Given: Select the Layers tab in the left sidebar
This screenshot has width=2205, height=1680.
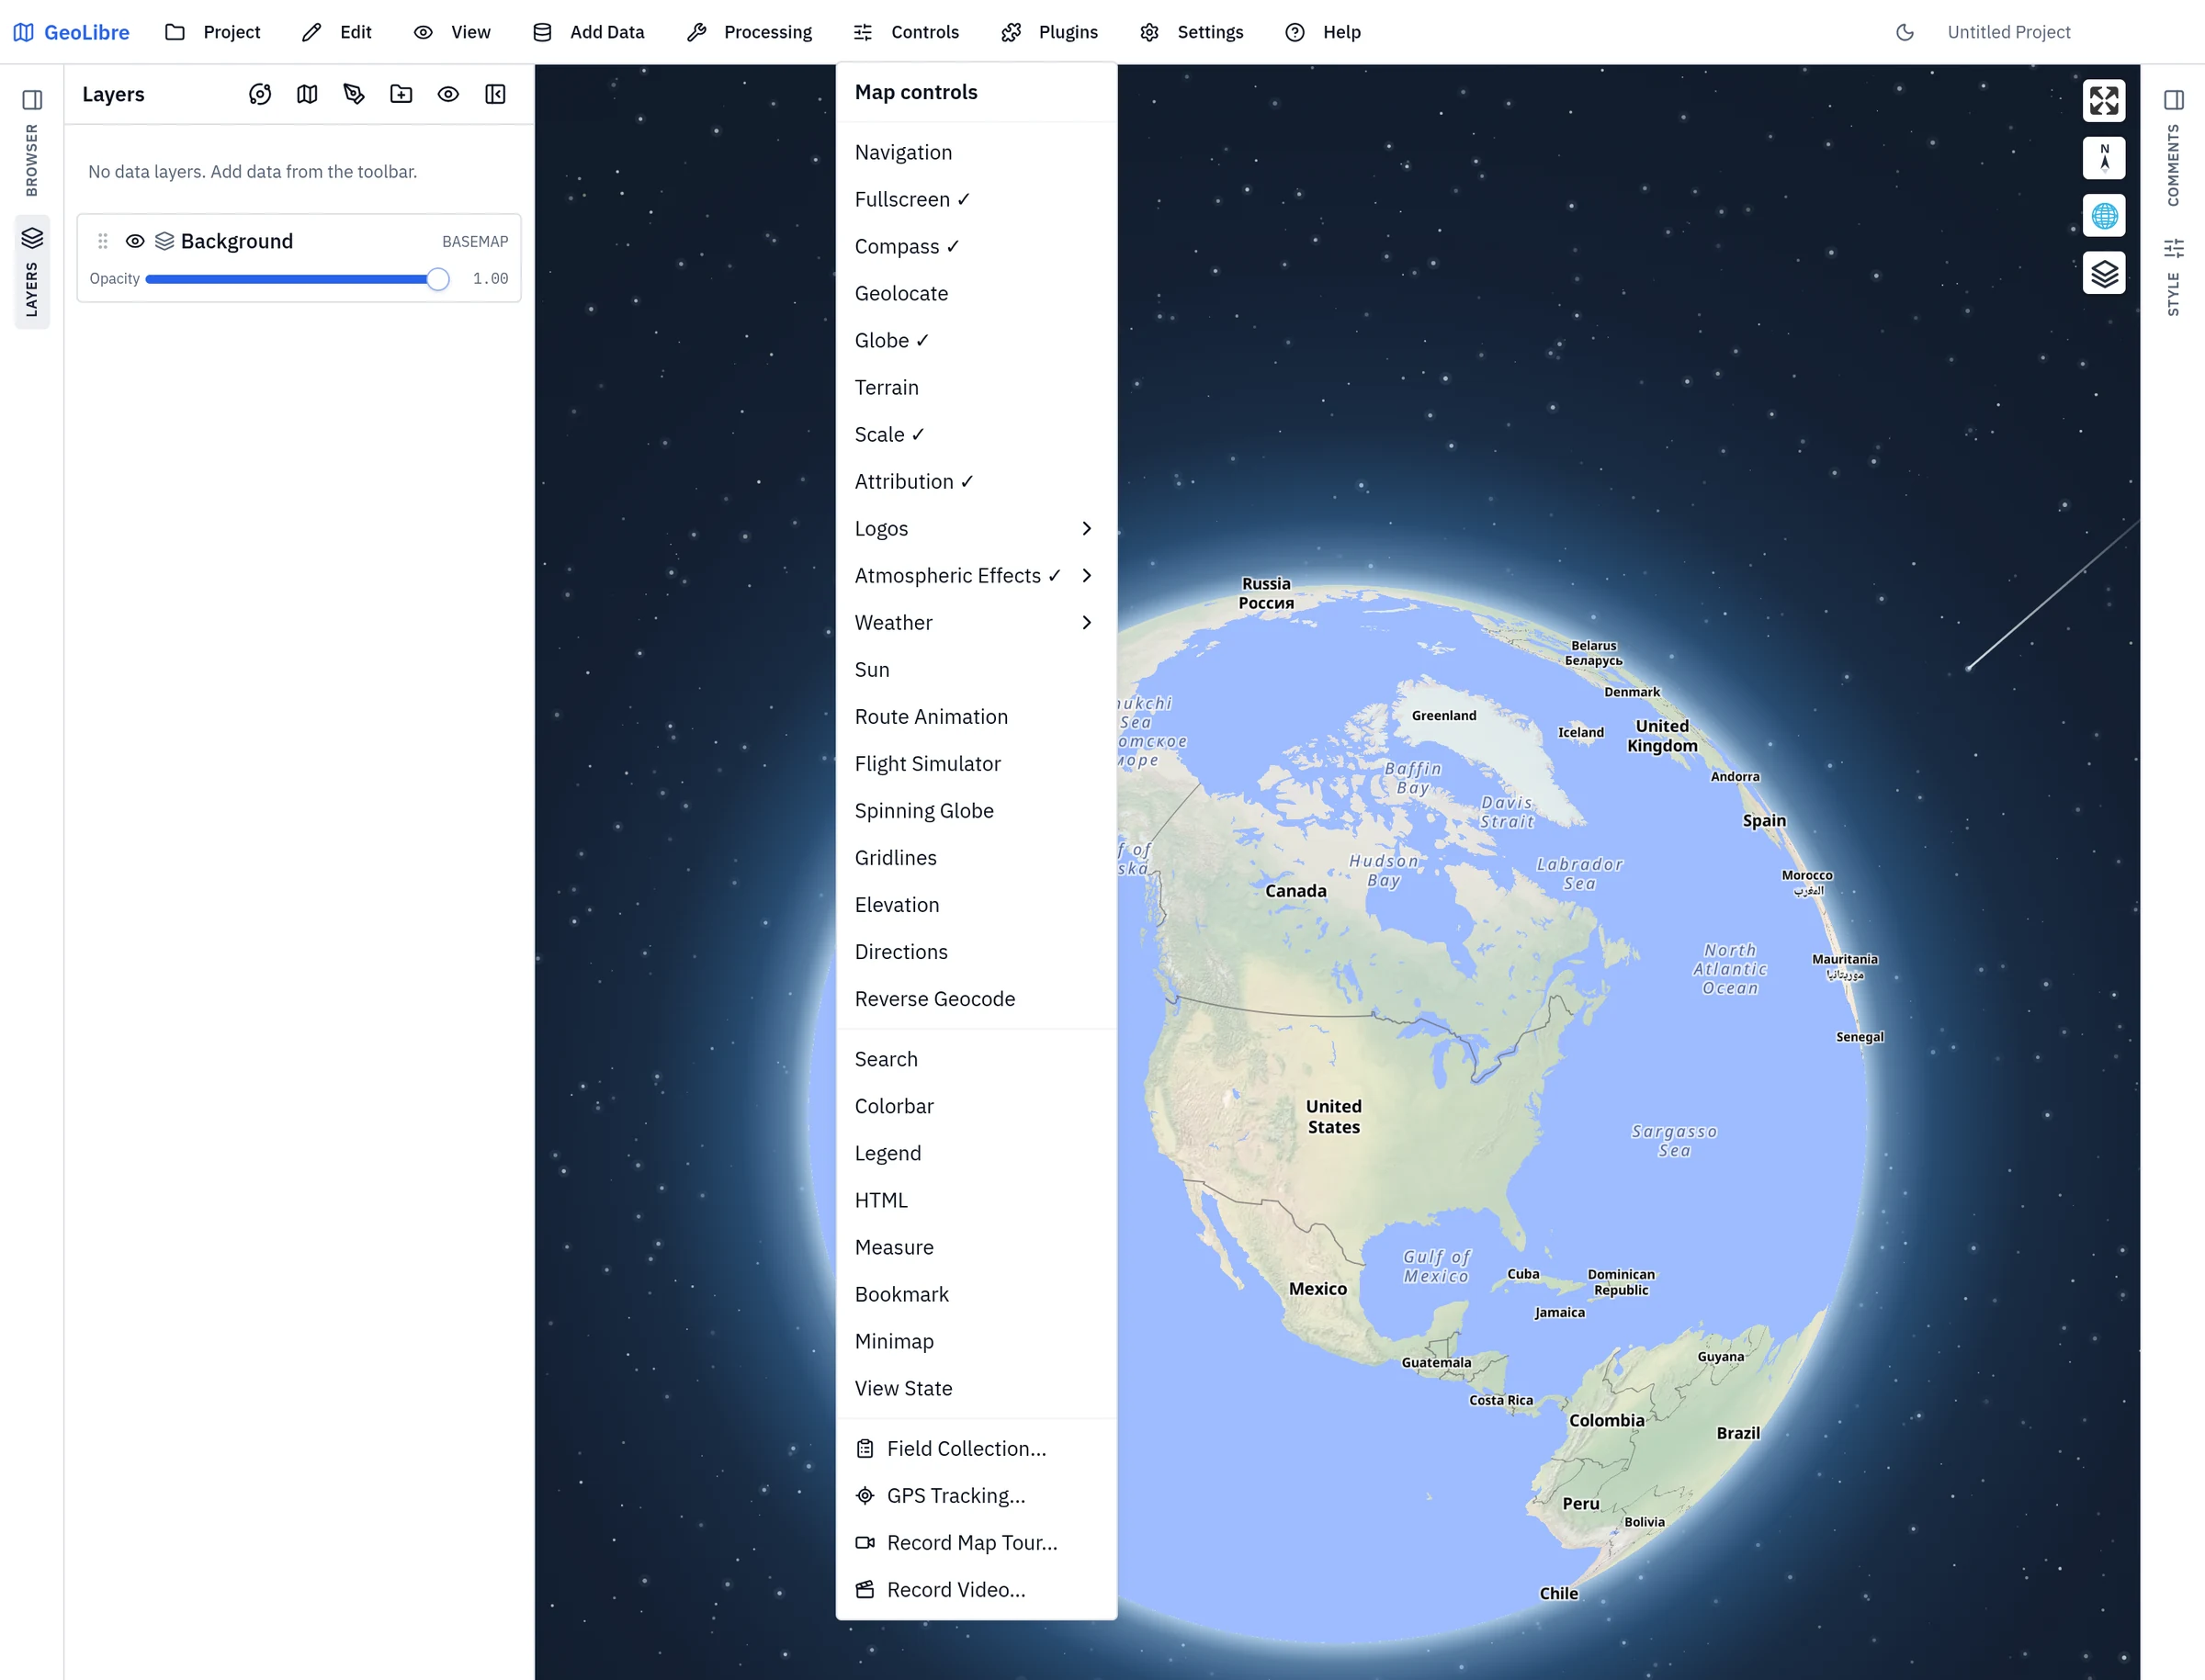Looking at the screenshot, I should click(x=32, y=272).
